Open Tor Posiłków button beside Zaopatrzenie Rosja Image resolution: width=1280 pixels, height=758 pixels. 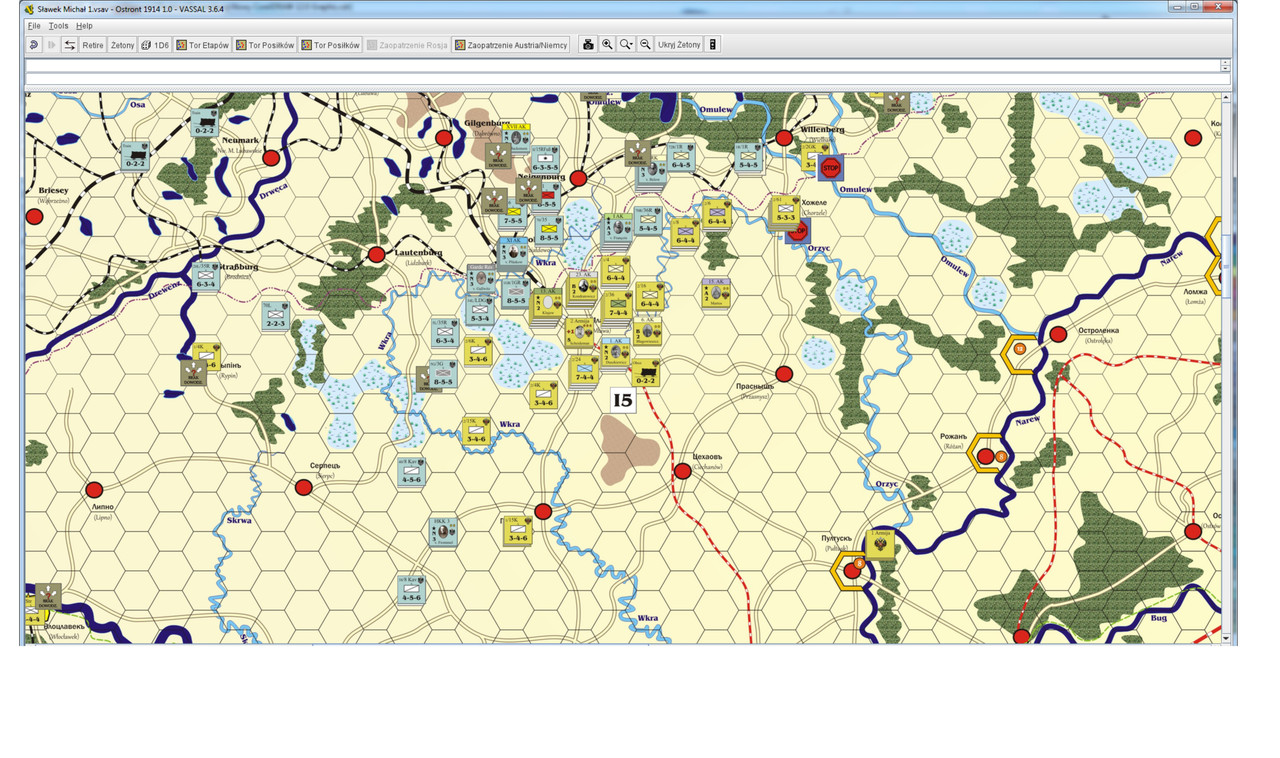point(331,45)
